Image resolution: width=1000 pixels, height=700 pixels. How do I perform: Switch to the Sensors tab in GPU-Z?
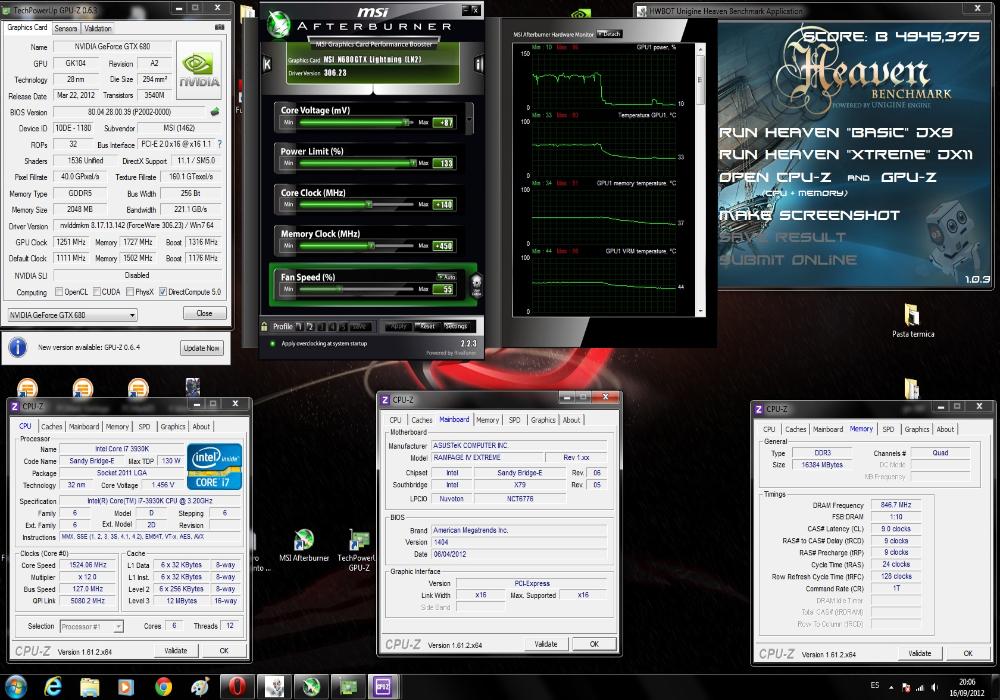[x=66, y=28]
